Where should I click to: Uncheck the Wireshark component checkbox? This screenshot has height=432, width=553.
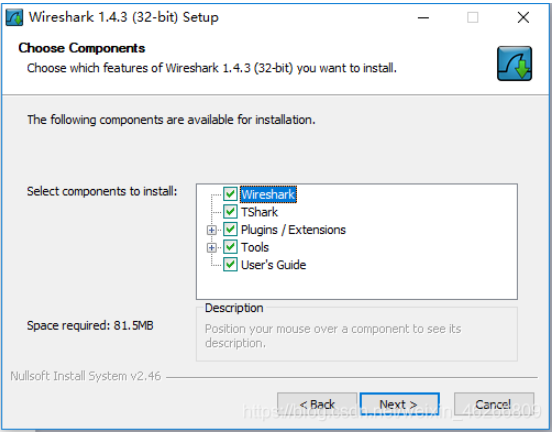pos(230,194)
